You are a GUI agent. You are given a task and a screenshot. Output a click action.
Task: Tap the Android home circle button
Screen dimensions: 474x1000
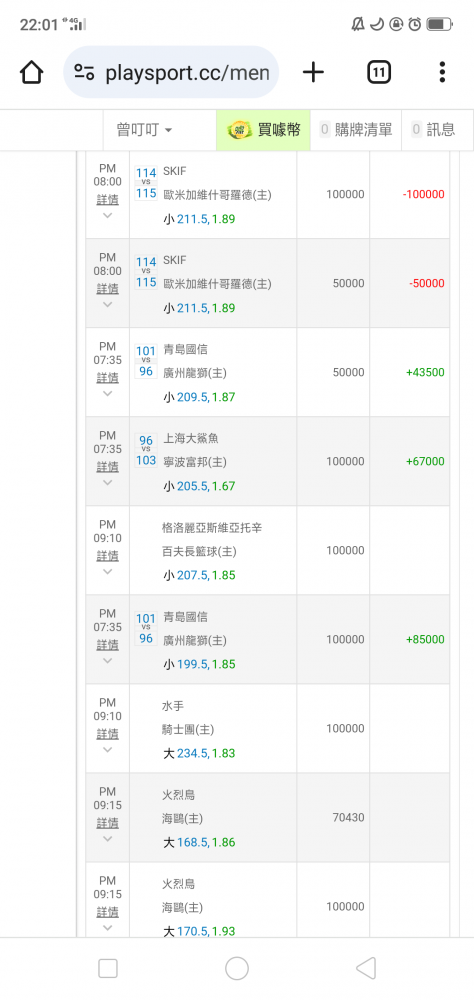tap(237, 968)
